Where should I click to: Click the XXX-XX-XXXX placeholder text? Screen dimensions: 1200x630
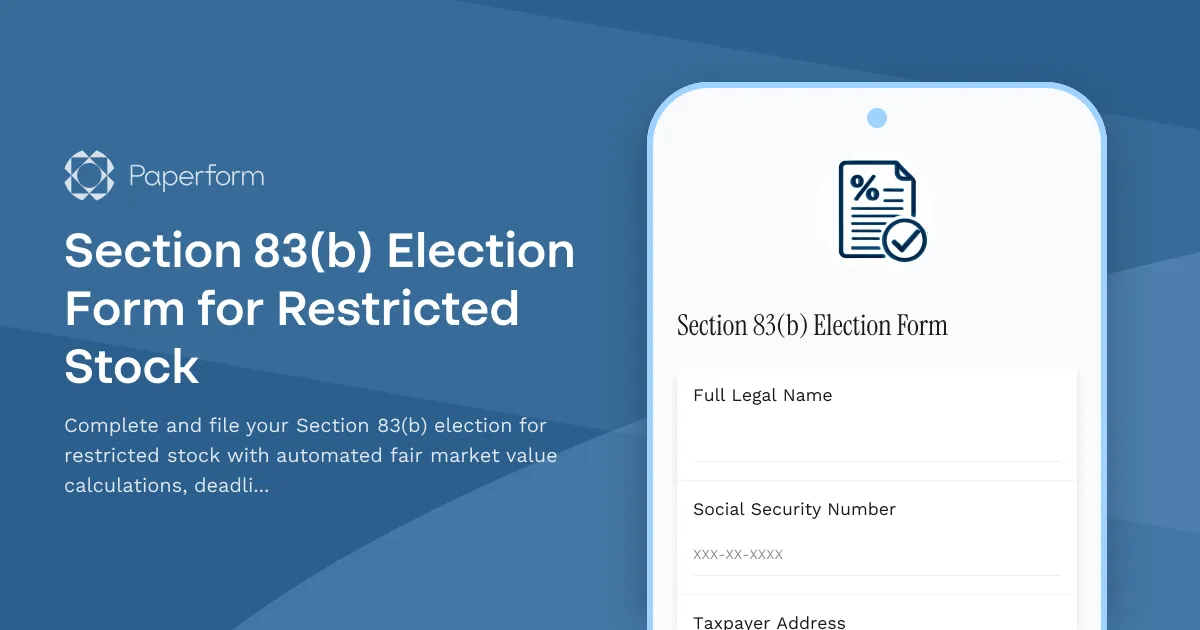738,554
